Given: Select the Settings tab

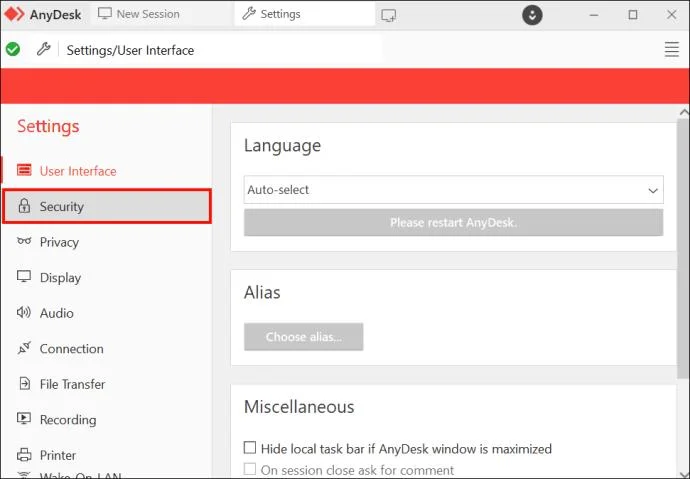Looking at the screenshot, I should point(305,14).
